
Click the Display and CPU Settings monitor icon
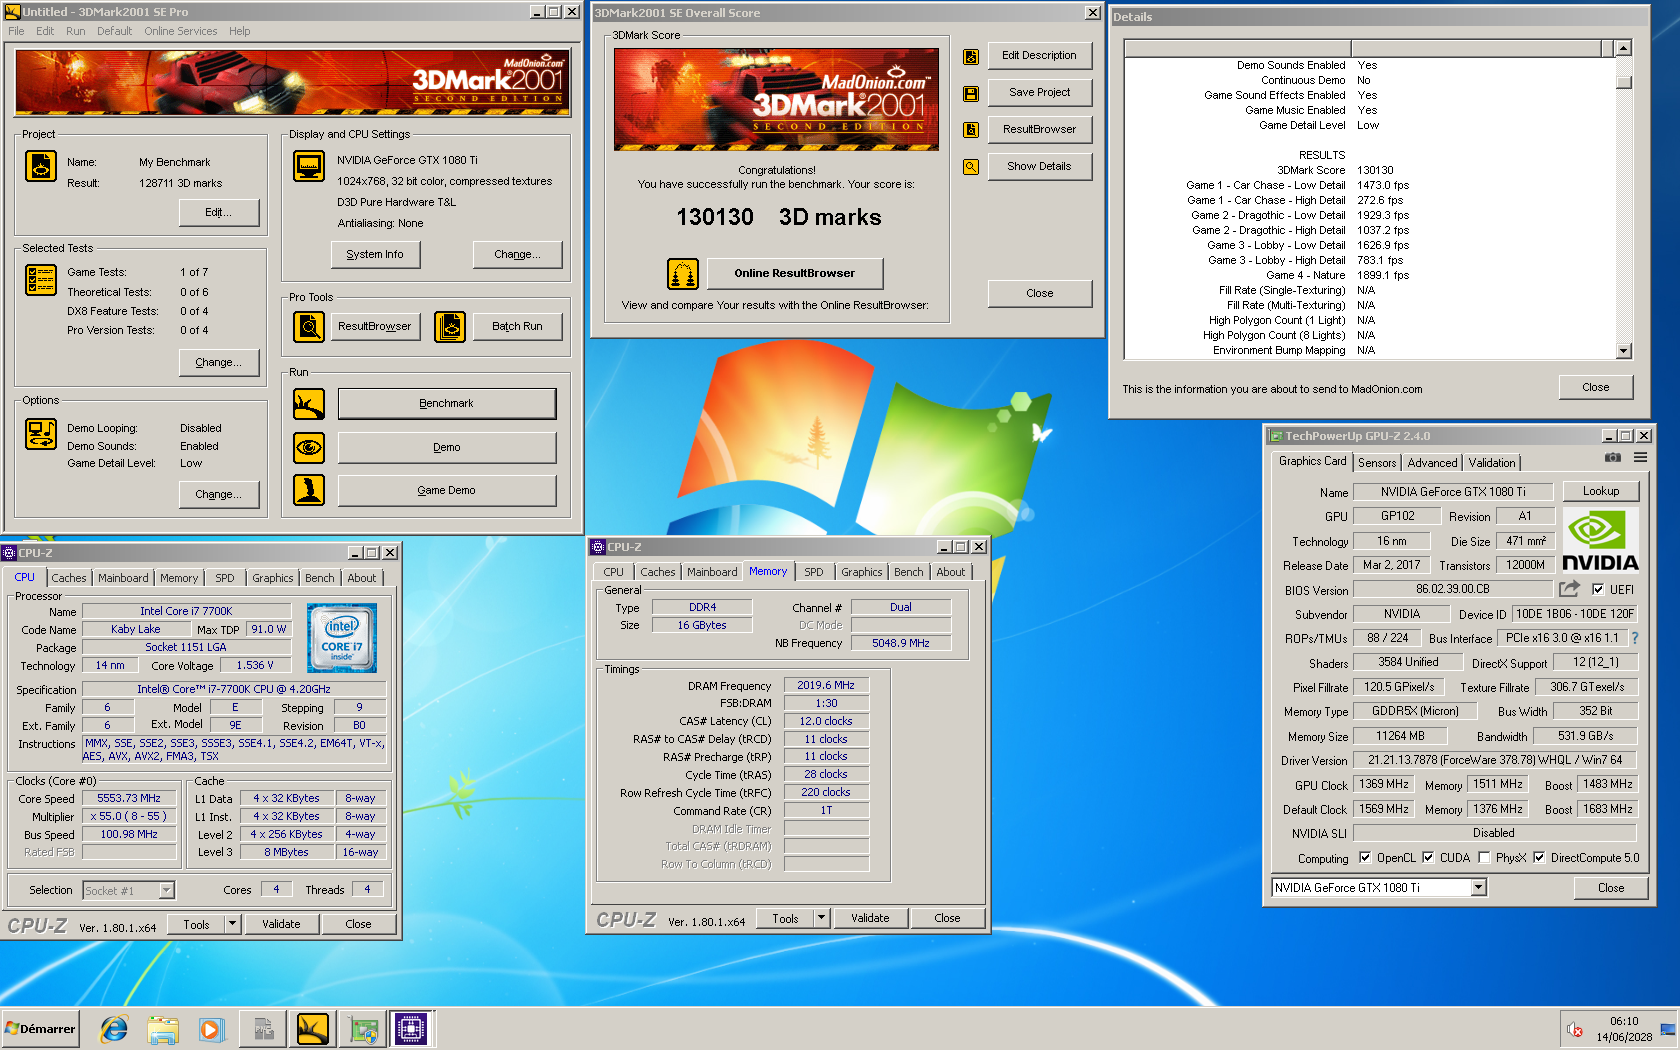[x=309, y=166]
